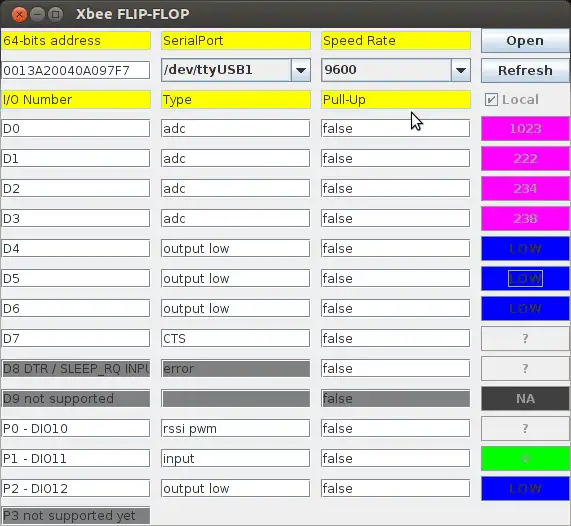This screenshot has height=526, width=571.
Task: Click the D8 row question mark button
Action: [x=525, y=368]
